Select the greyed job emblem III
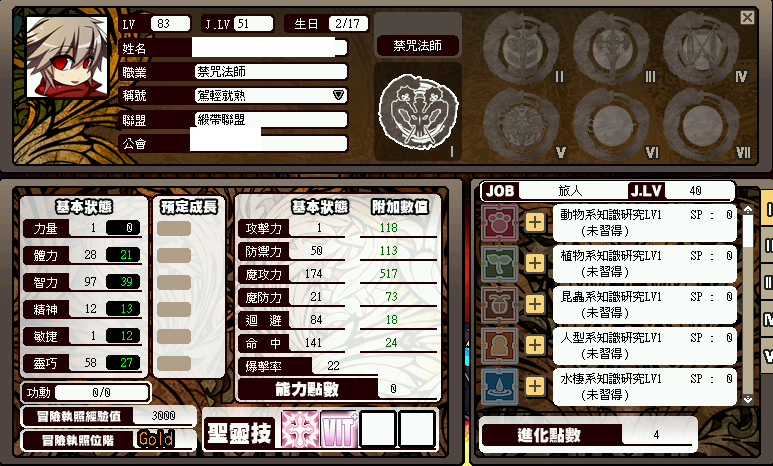Viewport: 773px width, 466px height. (x=611, y=48)
